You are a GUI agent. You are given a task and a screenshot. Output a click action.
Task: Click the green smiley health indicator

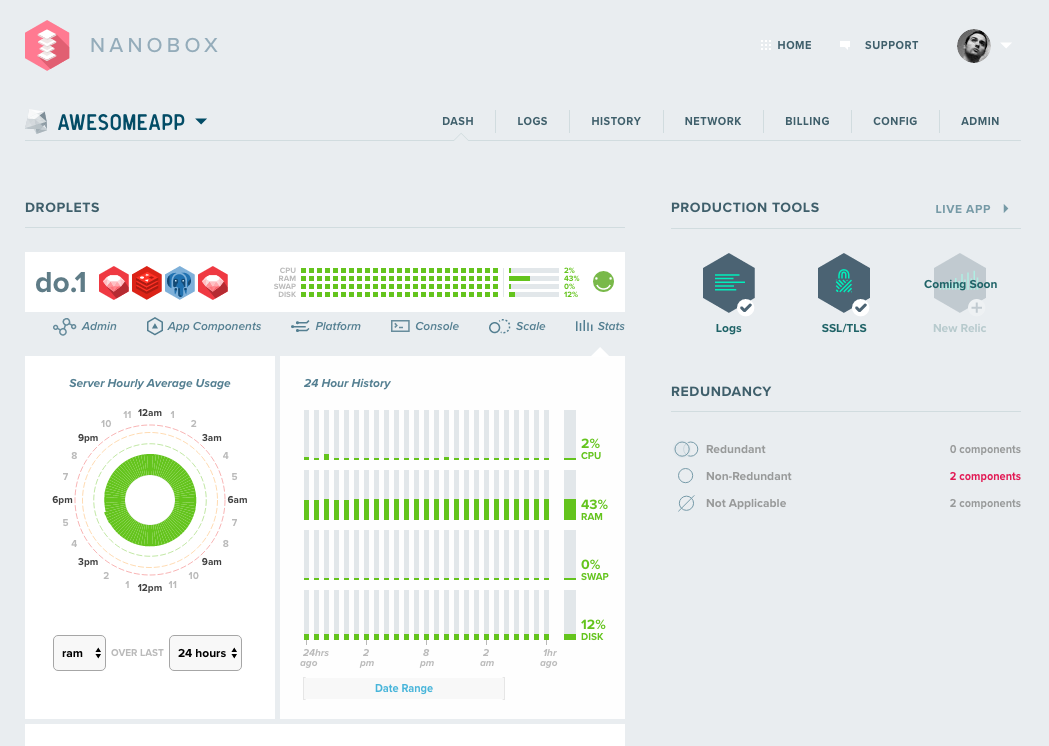click(x=602, y=282)
